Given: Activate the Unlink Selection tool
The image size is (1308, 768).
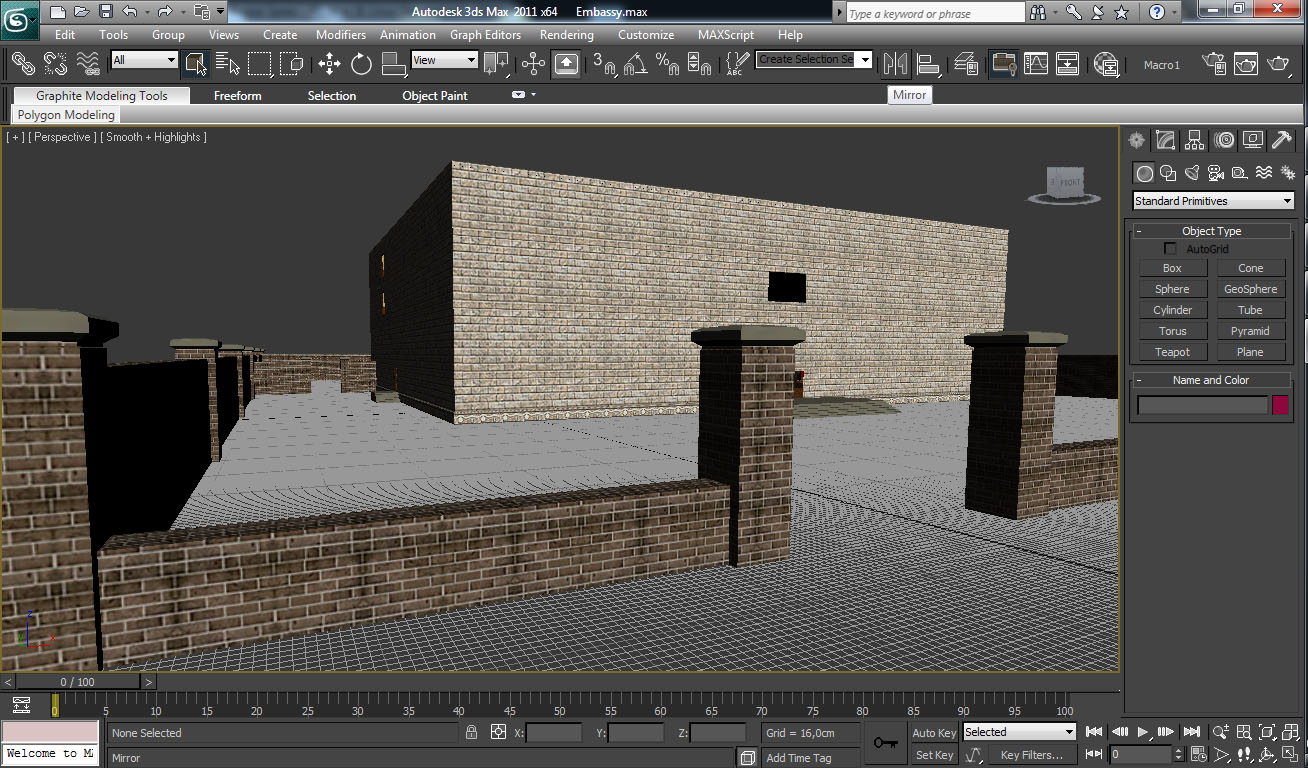Looking at the screenshot, I should point(55,64).
